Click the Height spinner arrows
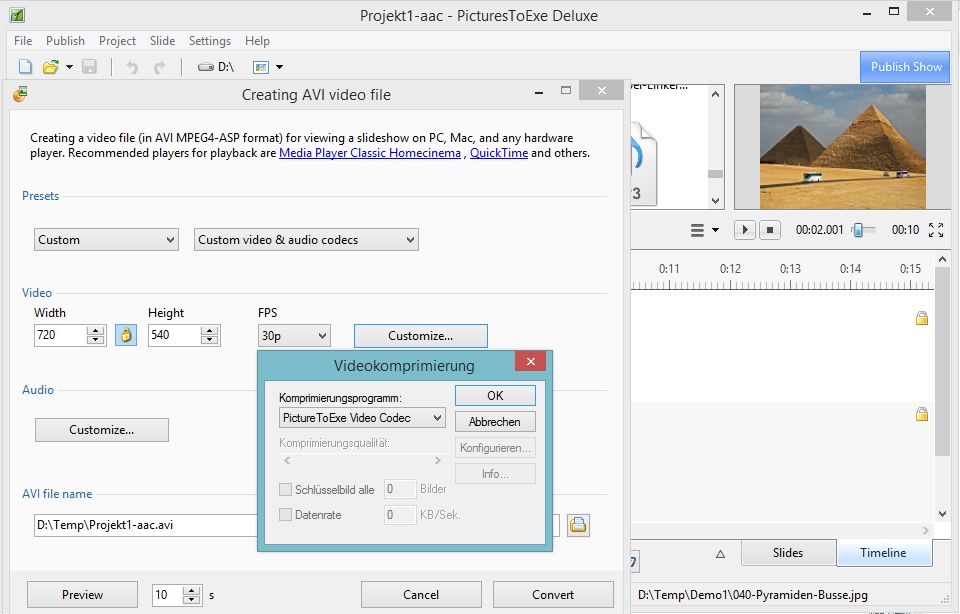 [209, 335]
